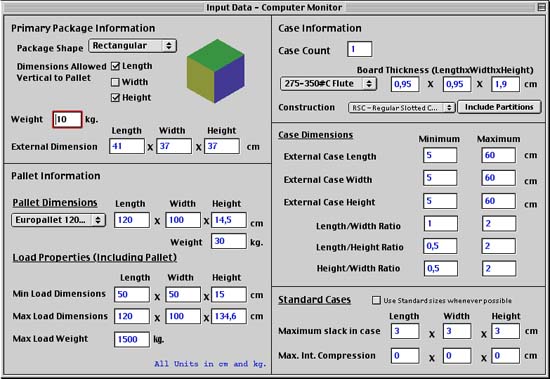Image resolution: width=550 pixels, height=379 pixels.
Task: Click External Dimension Width field
Action: pos(174,146)
